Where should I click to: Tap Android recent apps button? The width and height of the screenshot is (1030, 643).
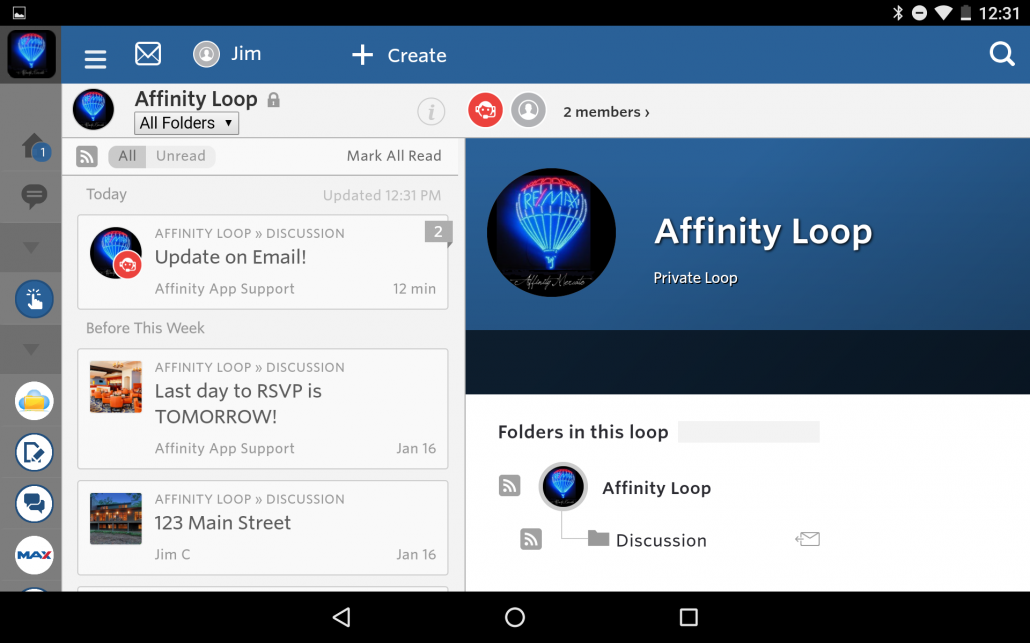point(688,617)
